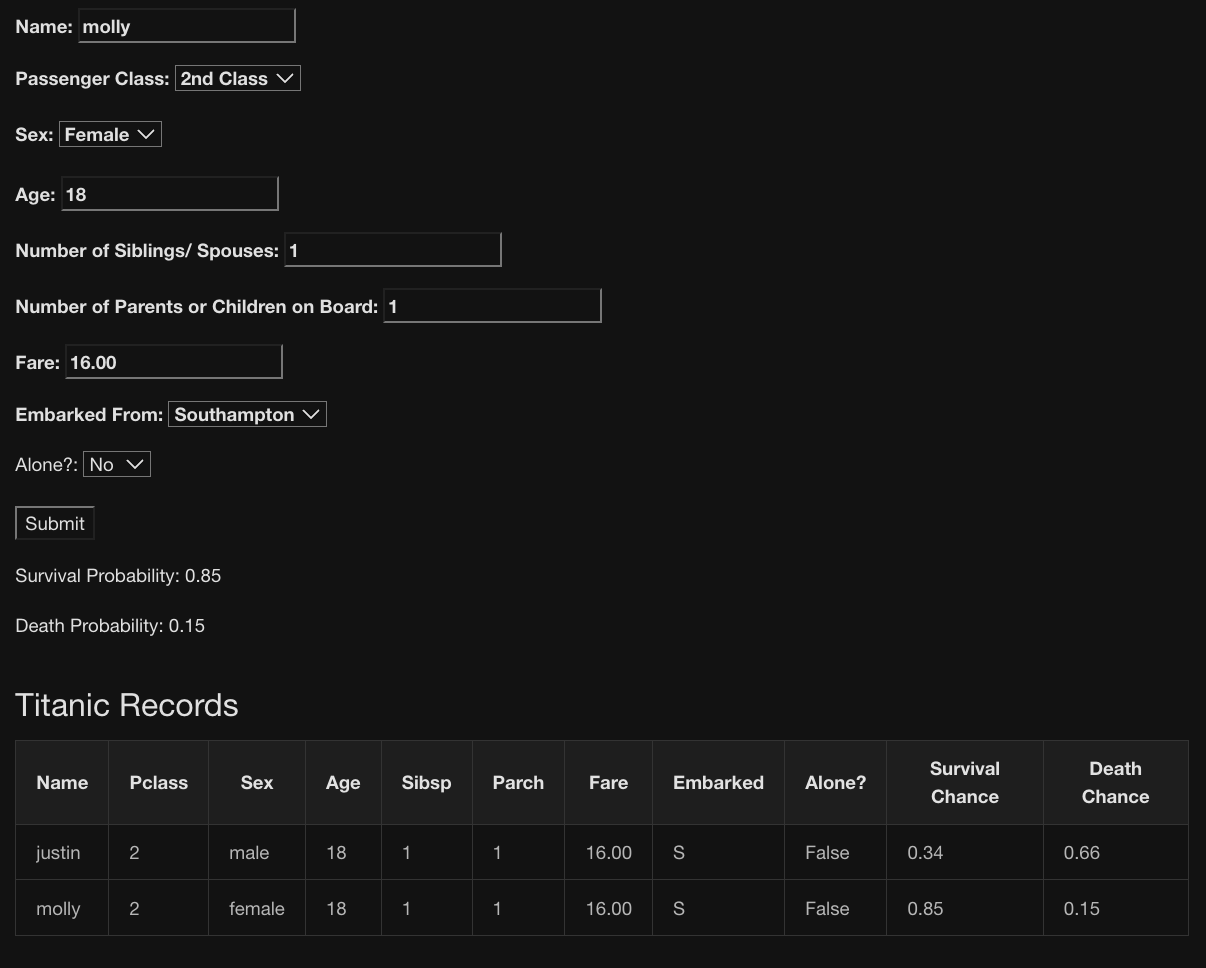Screen dimensions: 1206x968
Task: Click the molly name cell in the table
Action: pyautogui.click(x=62, y=909)
